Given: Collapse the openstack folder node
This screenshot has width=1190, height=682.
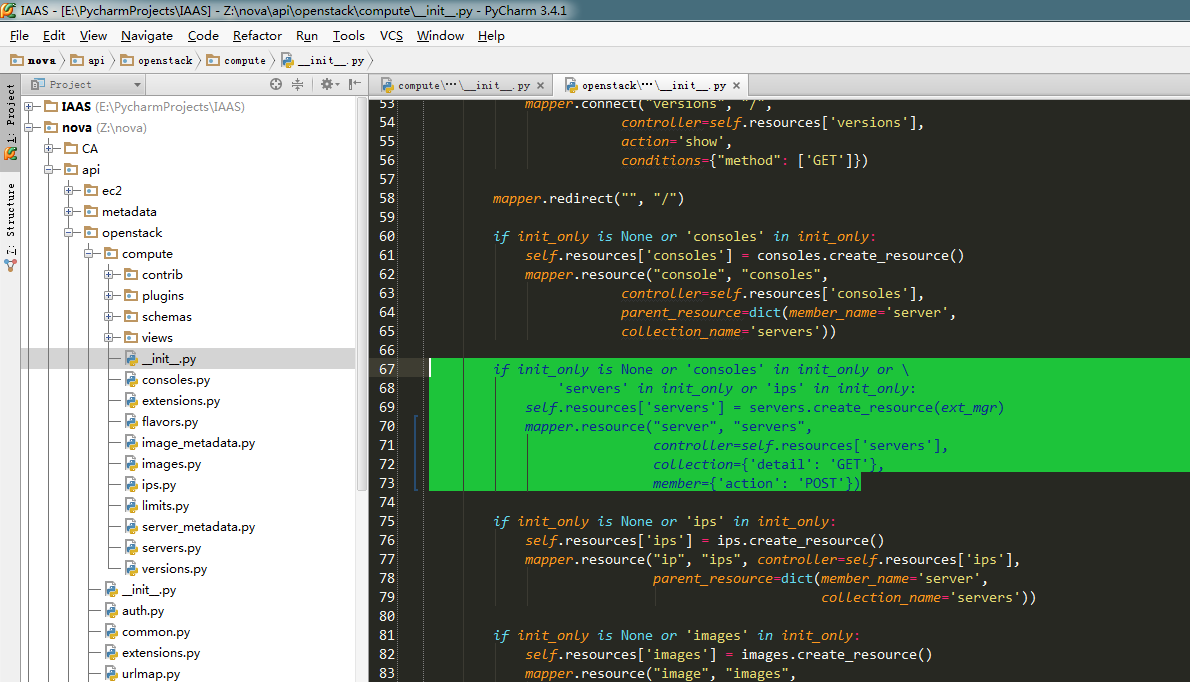Looking at the screenshot, I should click(x=68, y=233).
